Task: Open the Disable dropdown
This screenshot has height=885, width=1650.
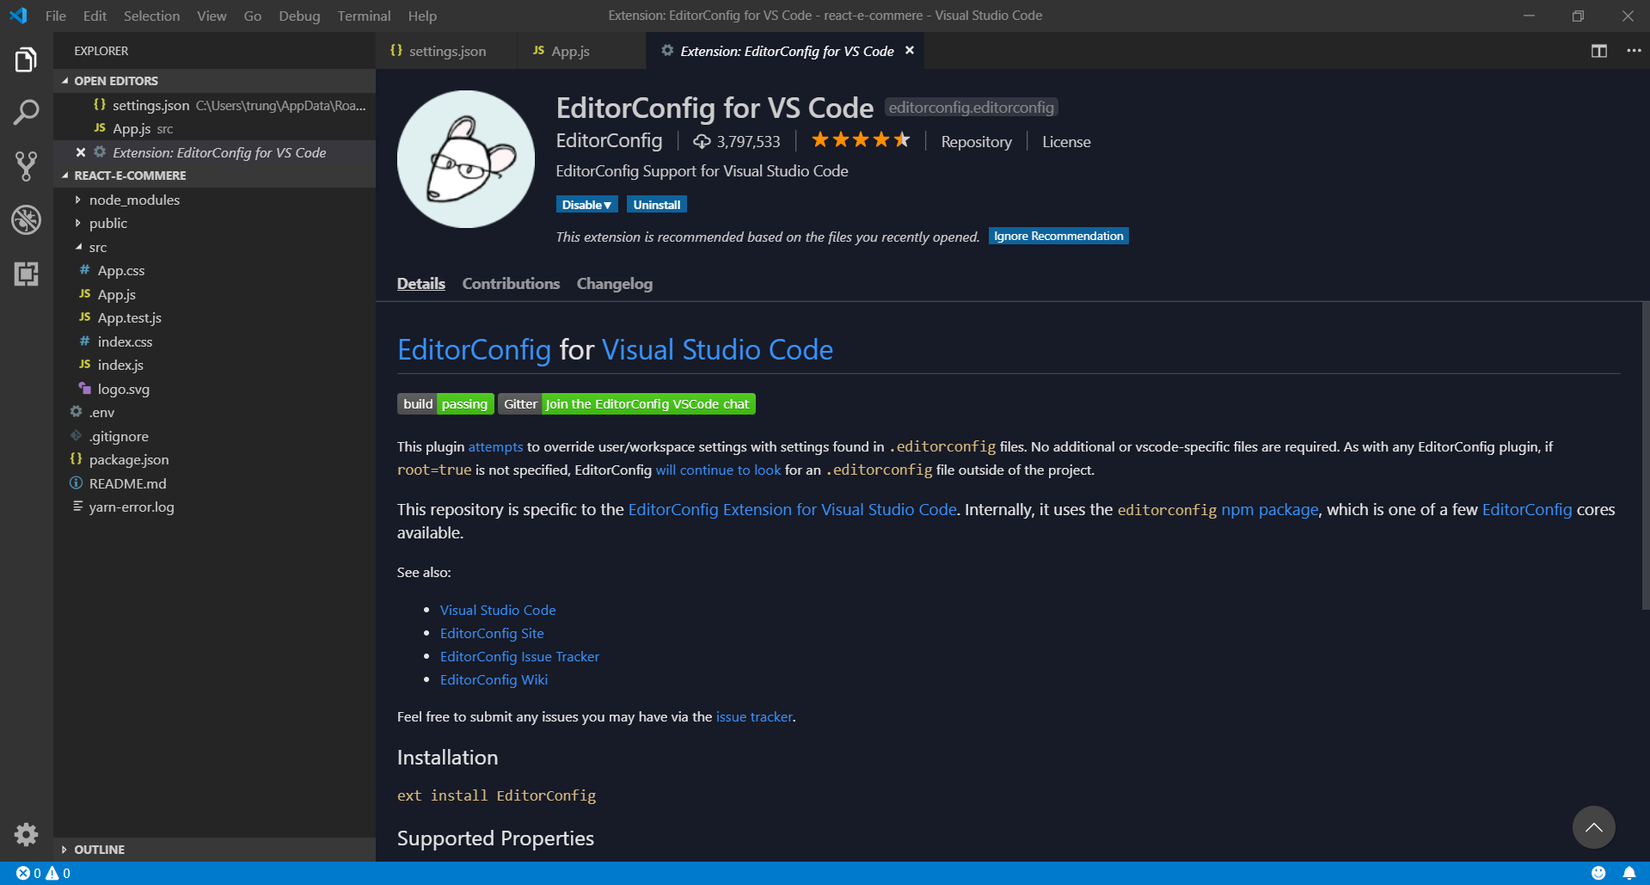Action: coord(587,205)
